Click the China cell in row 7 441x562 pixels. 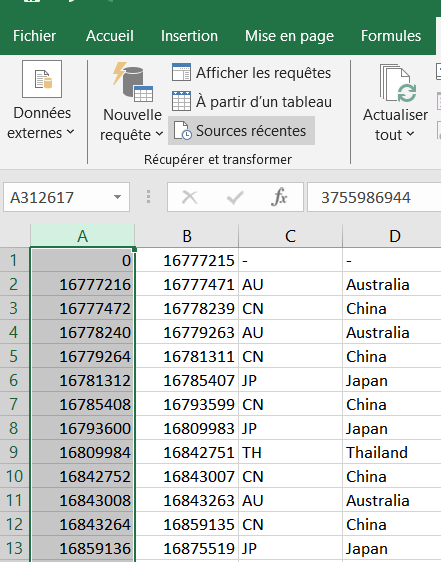(x=392, y=404)
